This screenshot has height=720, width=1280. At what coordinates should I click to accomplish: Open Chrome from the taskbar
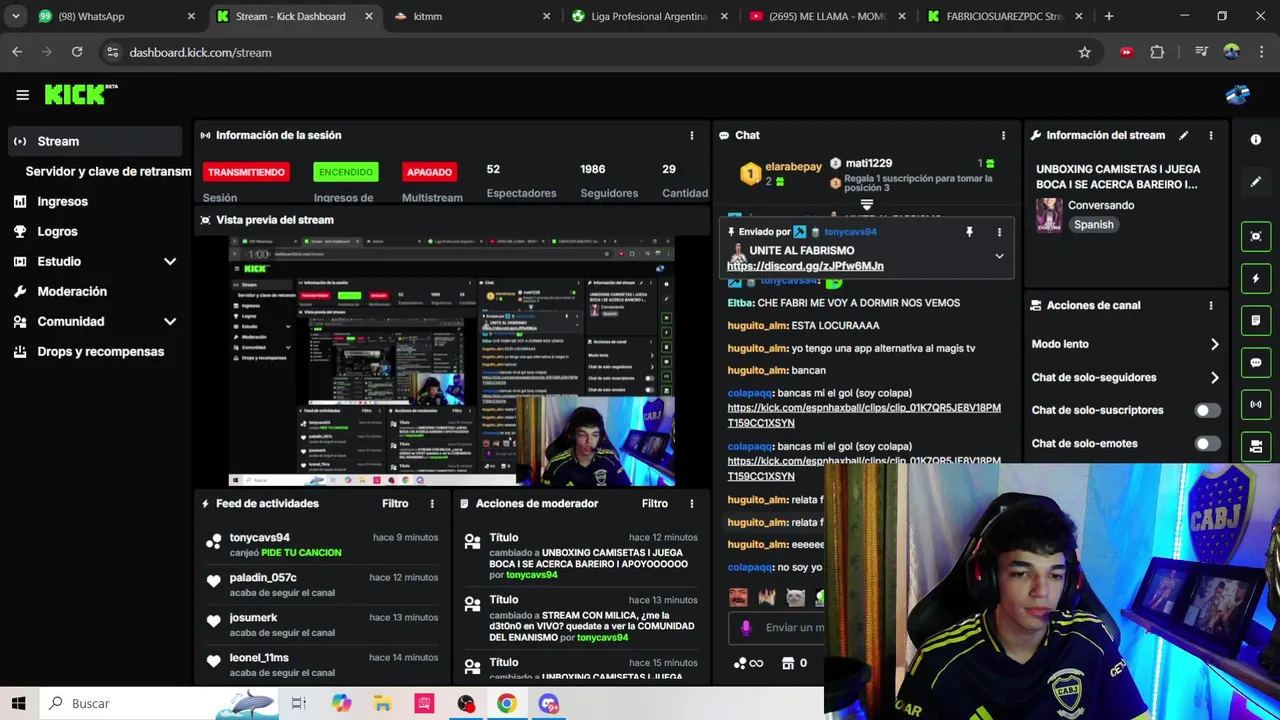pyautogui.click(x=507, y=703)
